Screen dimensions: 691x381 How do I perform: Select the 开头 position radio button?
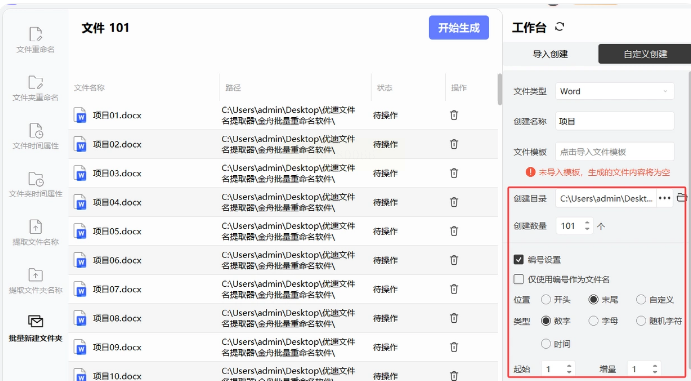pyautogui.click(x=546, y=300)
